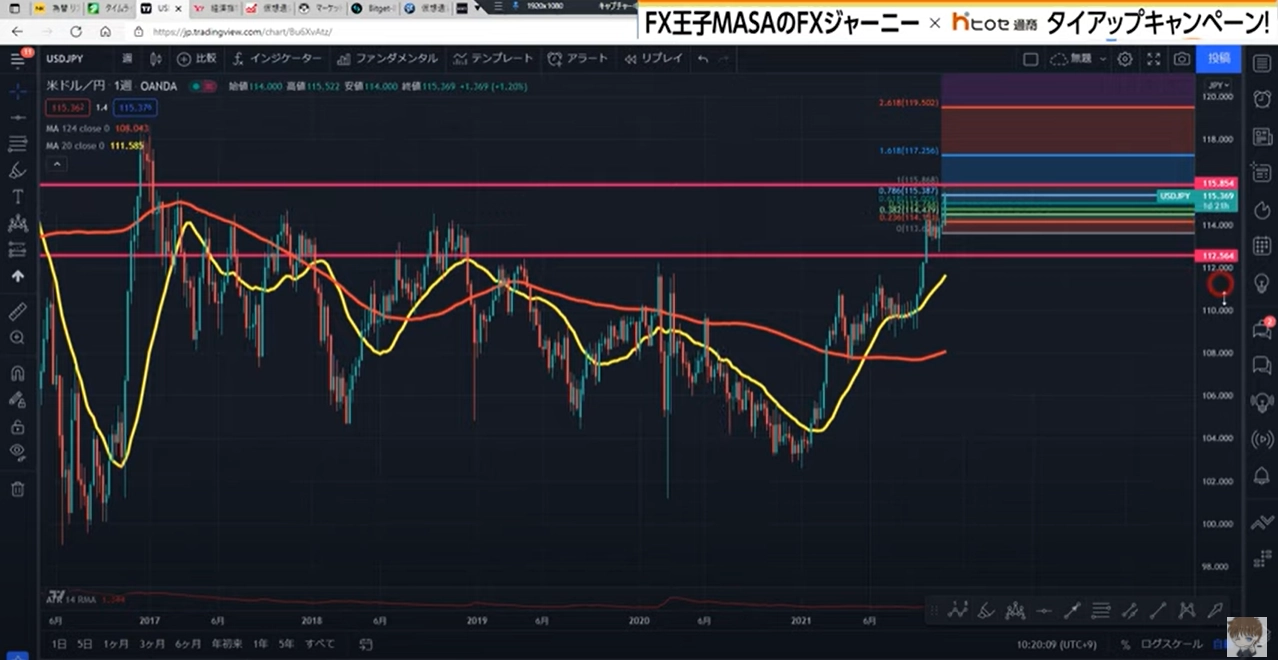Click the blue 投稿 publish button
The image size is (1278, 660).
tap(1218, 59)
